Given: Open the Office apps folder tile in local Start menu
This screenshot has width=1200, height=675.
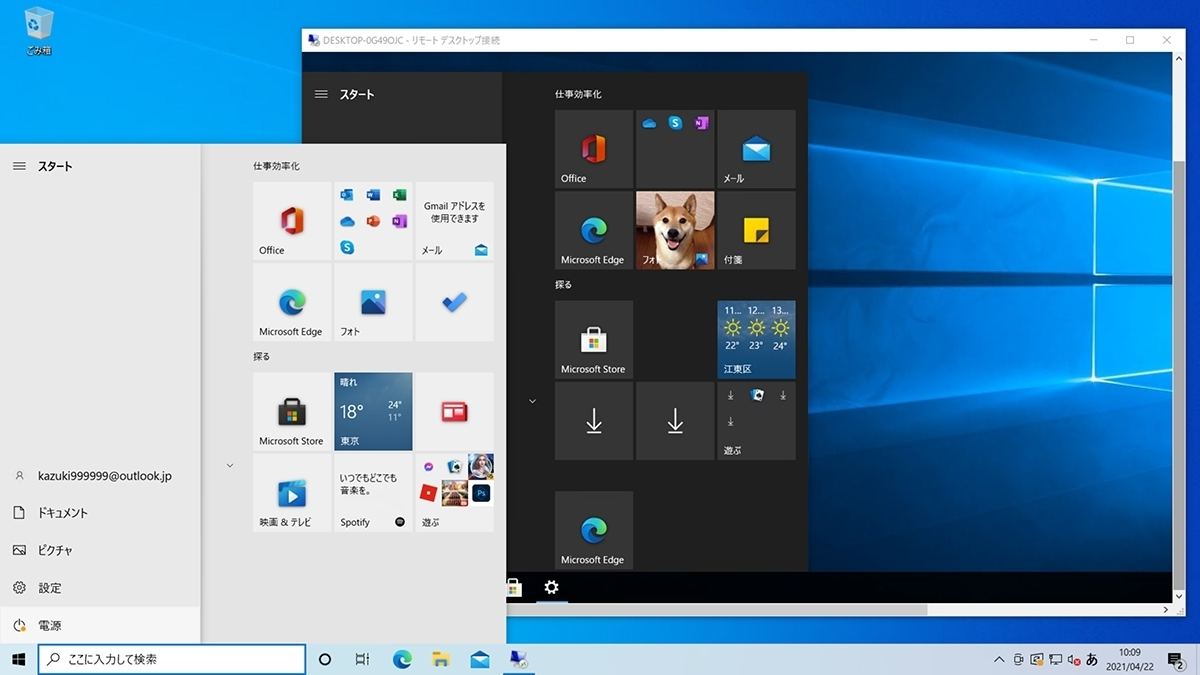Looking at the screenshot, I should 373,221.
